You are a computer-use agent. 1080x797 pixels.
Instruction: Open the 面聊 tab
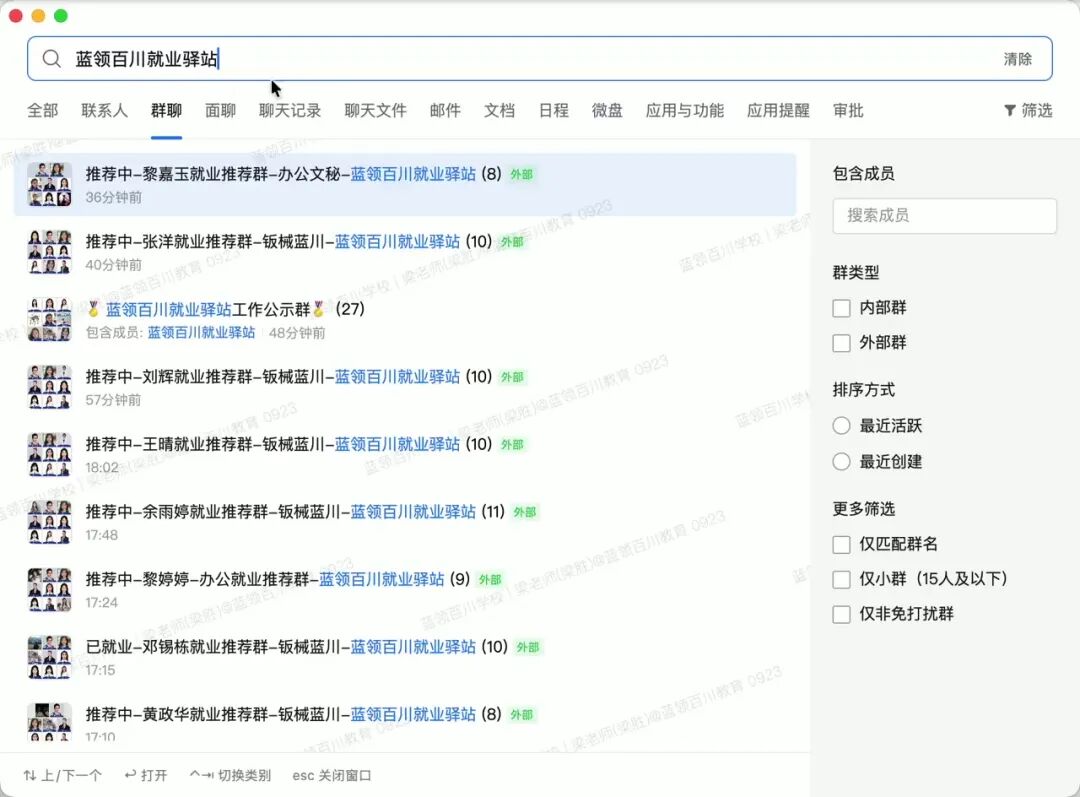pyautogui.click(x=220, y=110)
